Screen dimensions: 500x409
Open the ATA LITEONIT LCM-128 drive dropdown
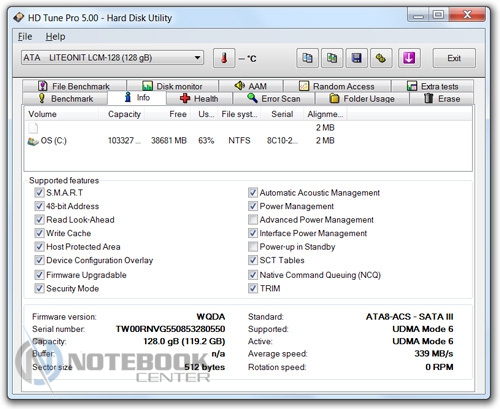(x=112, y=58)
